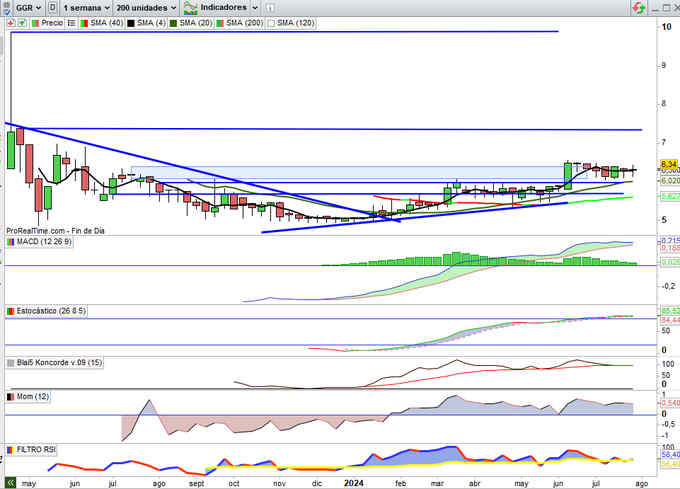Click the Indicadores chart icon
680x489 pixels.
tap(190, 8)
